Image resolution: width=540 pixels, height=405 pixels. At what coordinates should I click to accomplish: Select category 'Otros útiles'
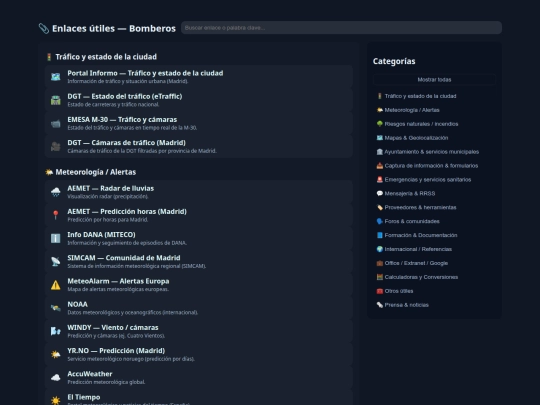[434, 291]
